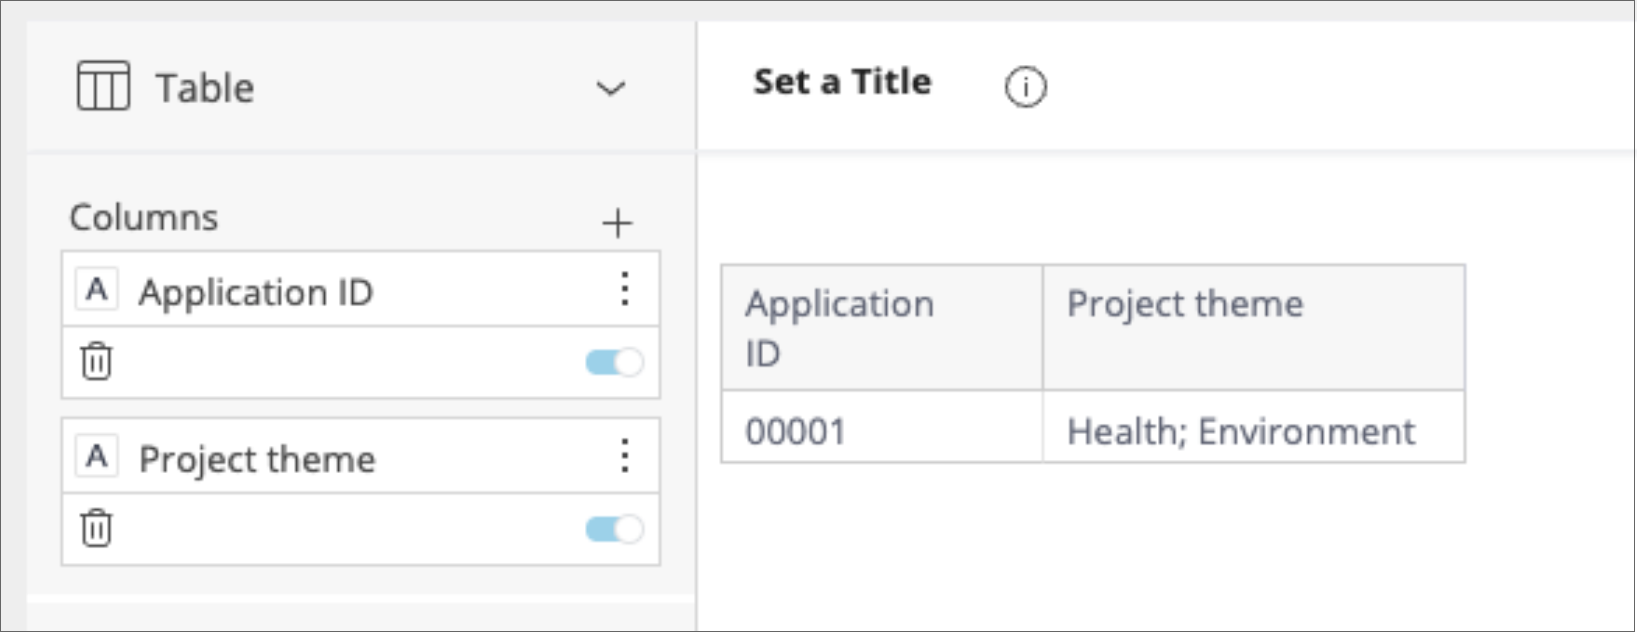Click the Project theme table header cell
This screenshot has height=632, width=1637.
pos(1253,327)
